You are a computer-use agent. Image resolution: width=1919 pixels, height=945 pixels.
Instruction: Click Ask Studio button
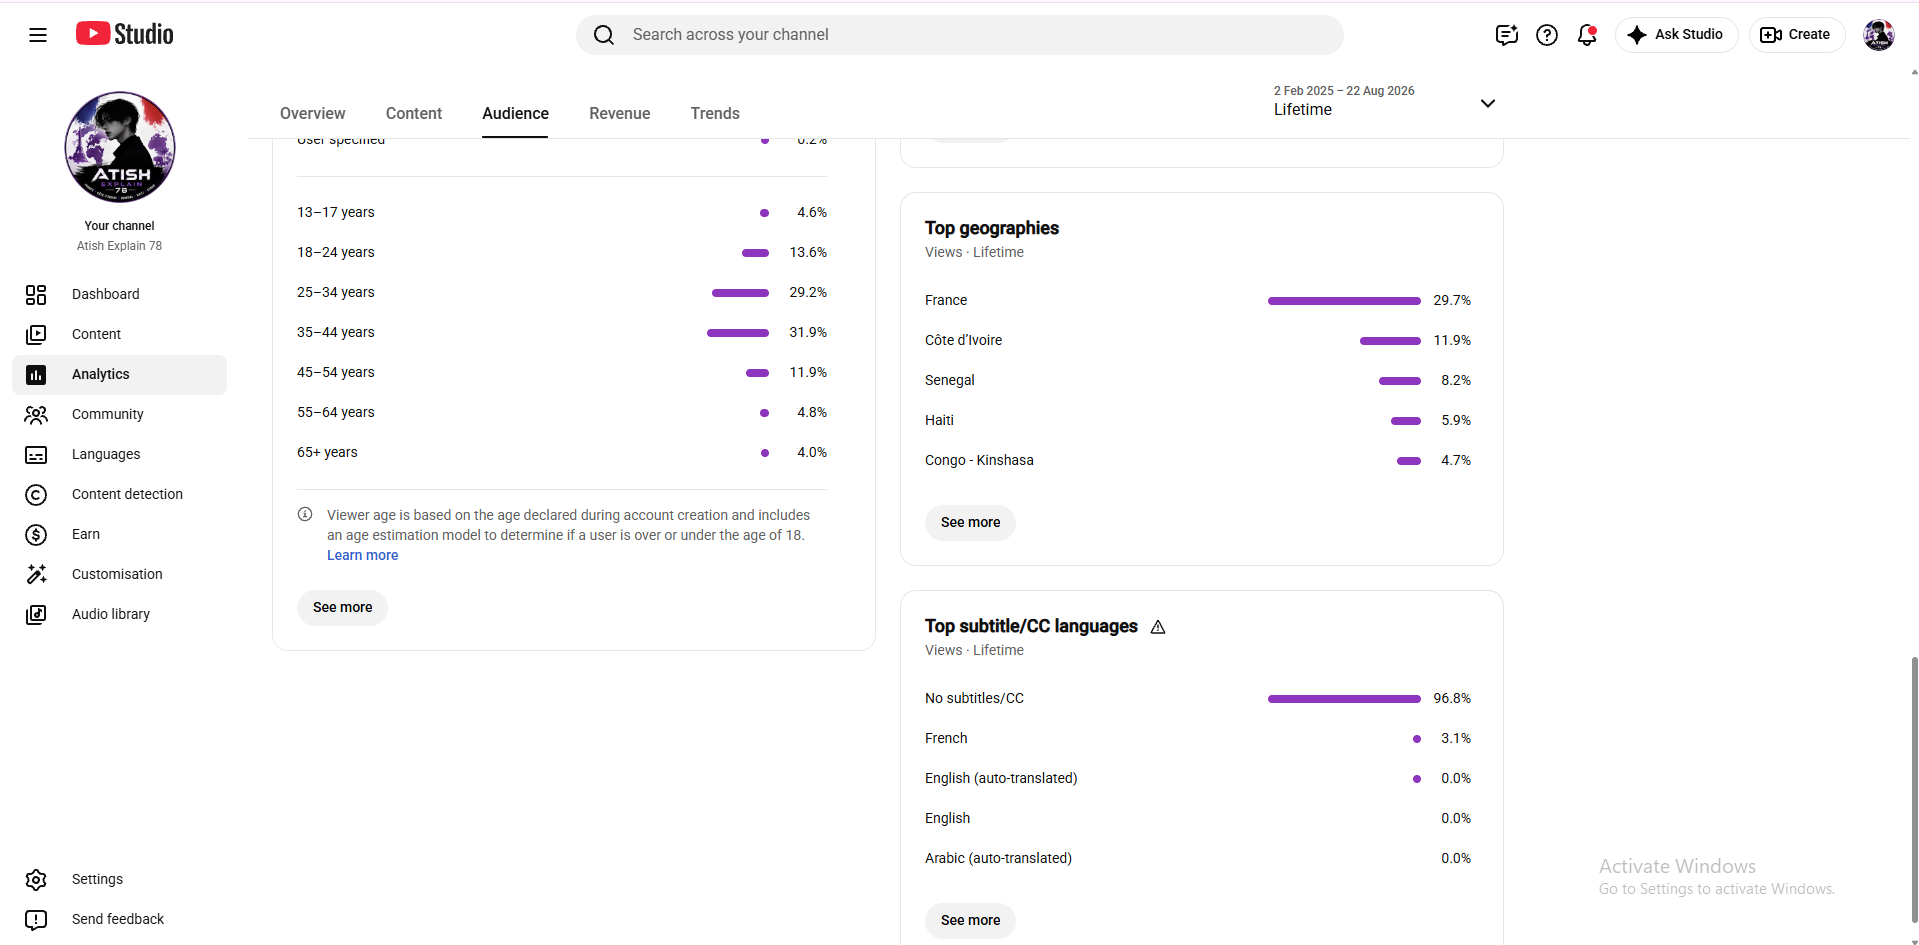coord(1677,35)
